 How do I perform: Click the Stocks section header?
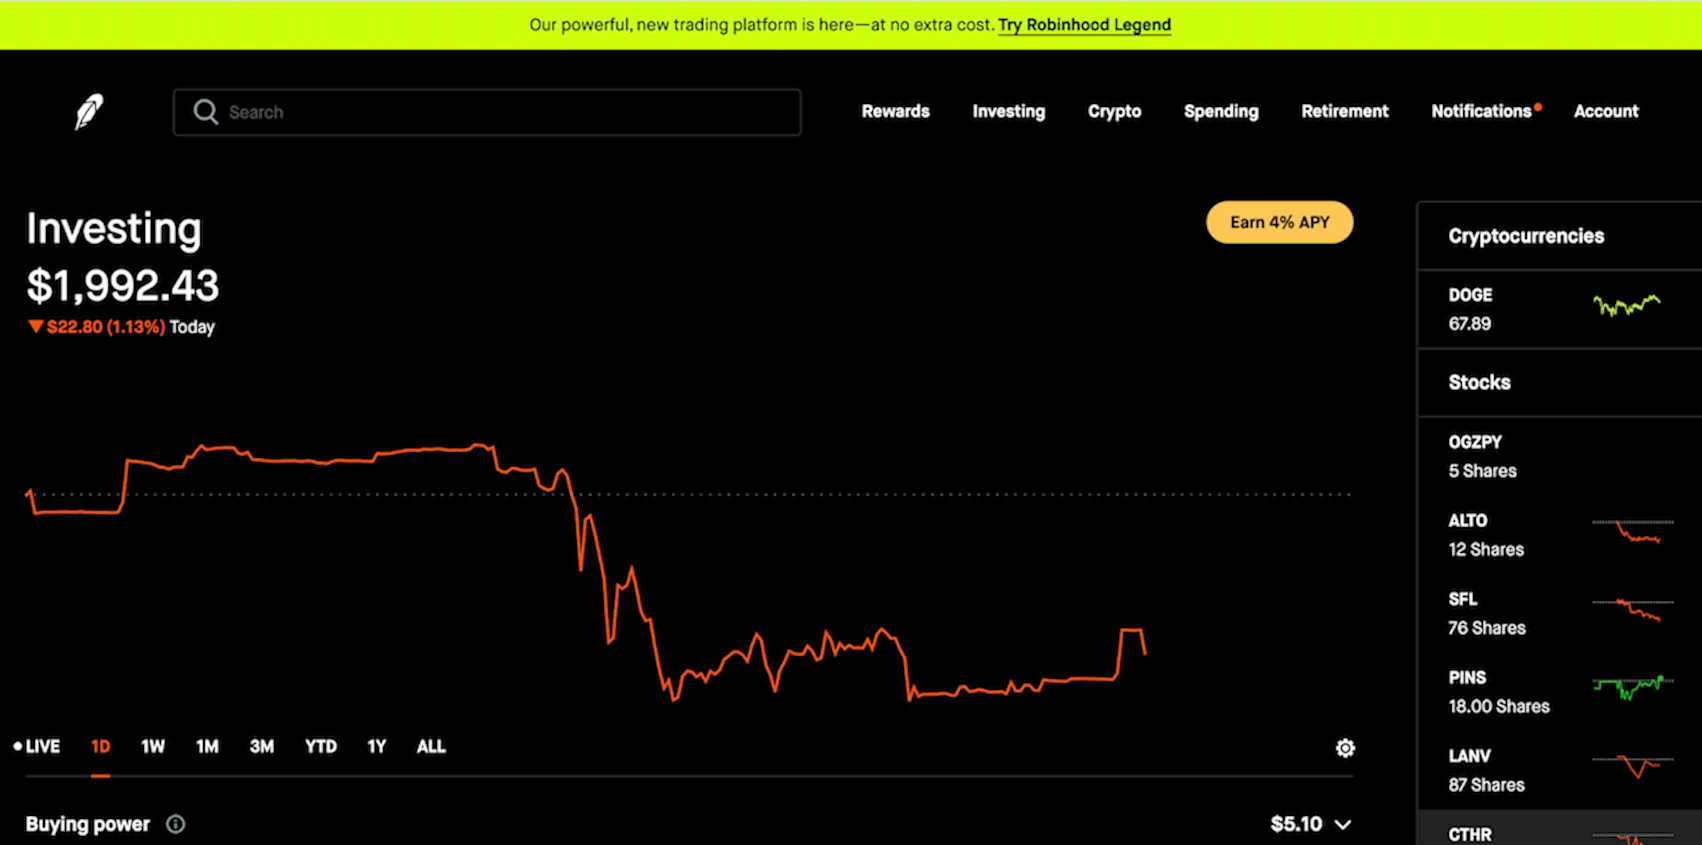1479,382
